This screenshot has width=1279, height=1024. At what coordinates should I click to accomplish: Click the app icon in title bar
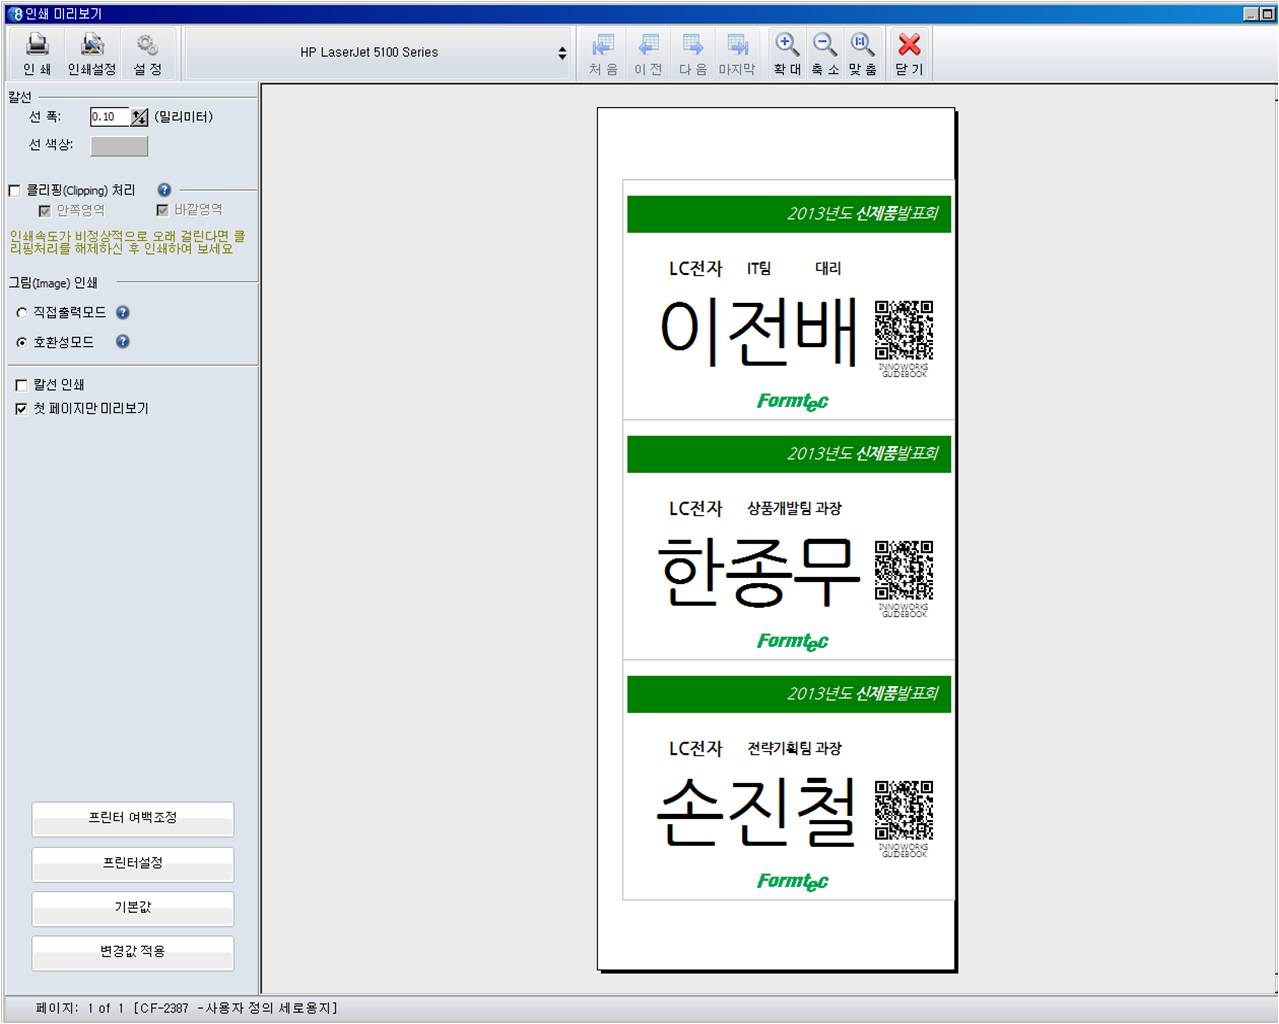[14, 13]
